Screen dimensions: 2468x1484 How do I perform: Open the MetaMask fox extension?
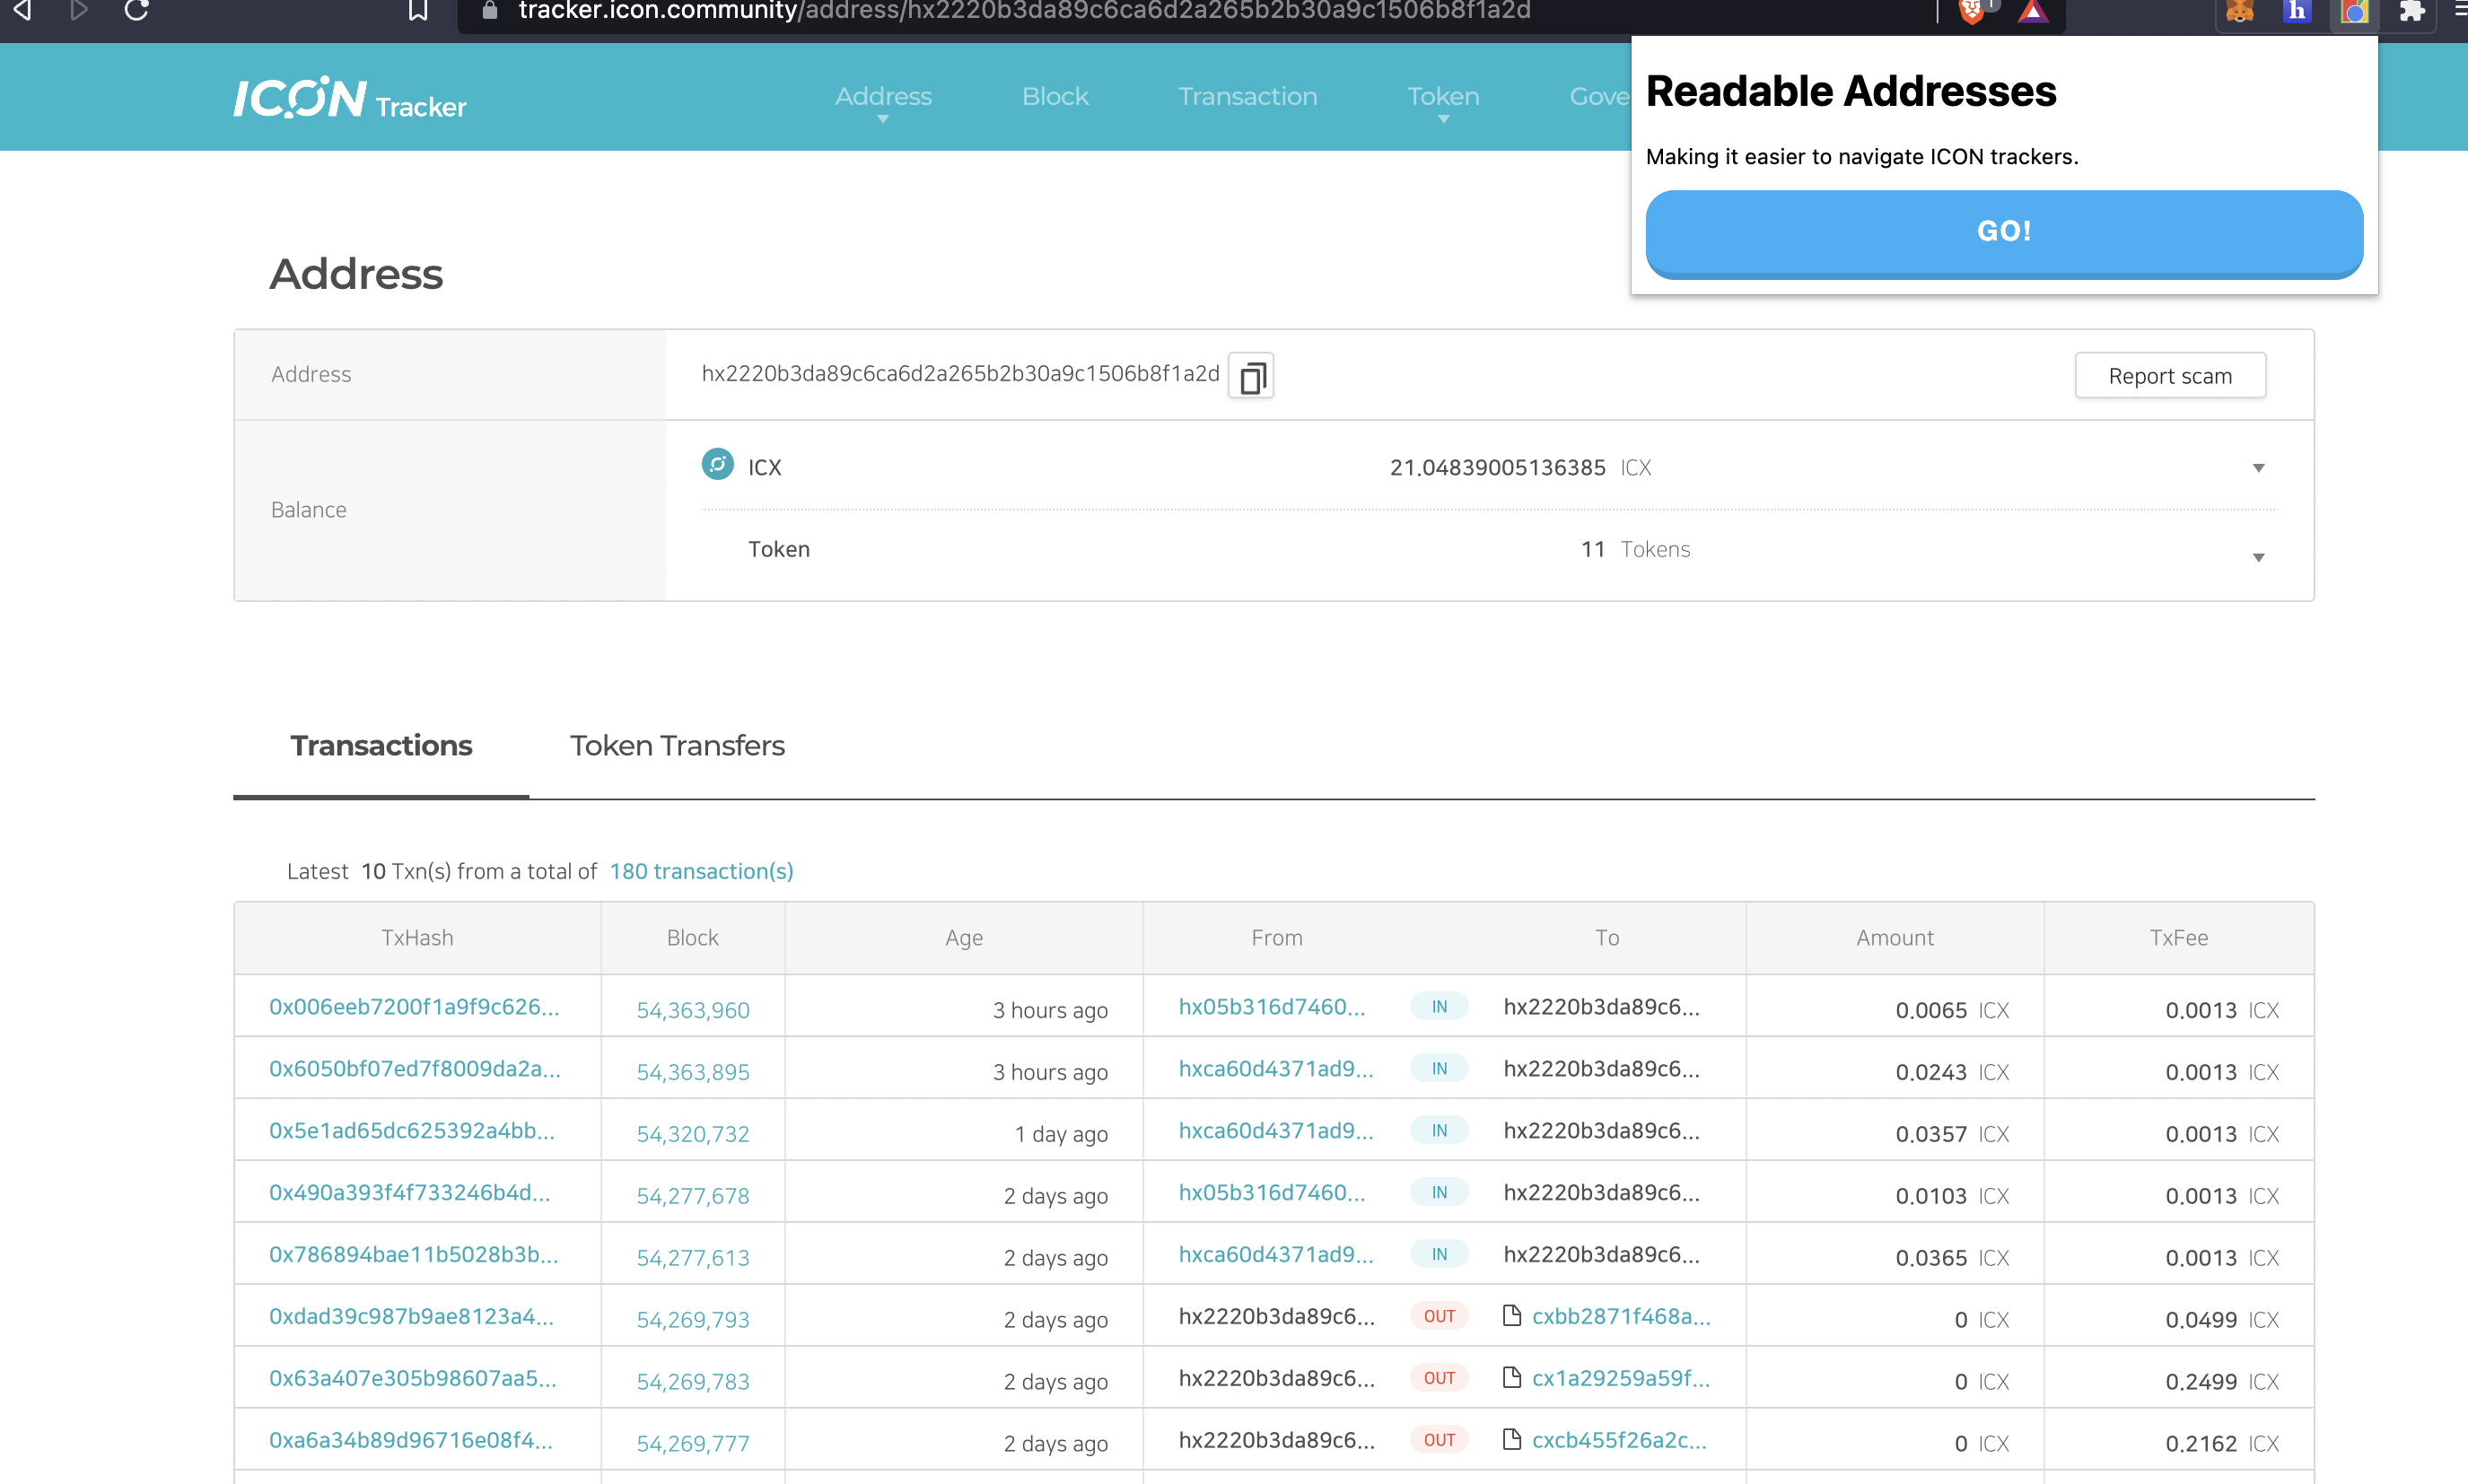click(x=2240, y=11)
